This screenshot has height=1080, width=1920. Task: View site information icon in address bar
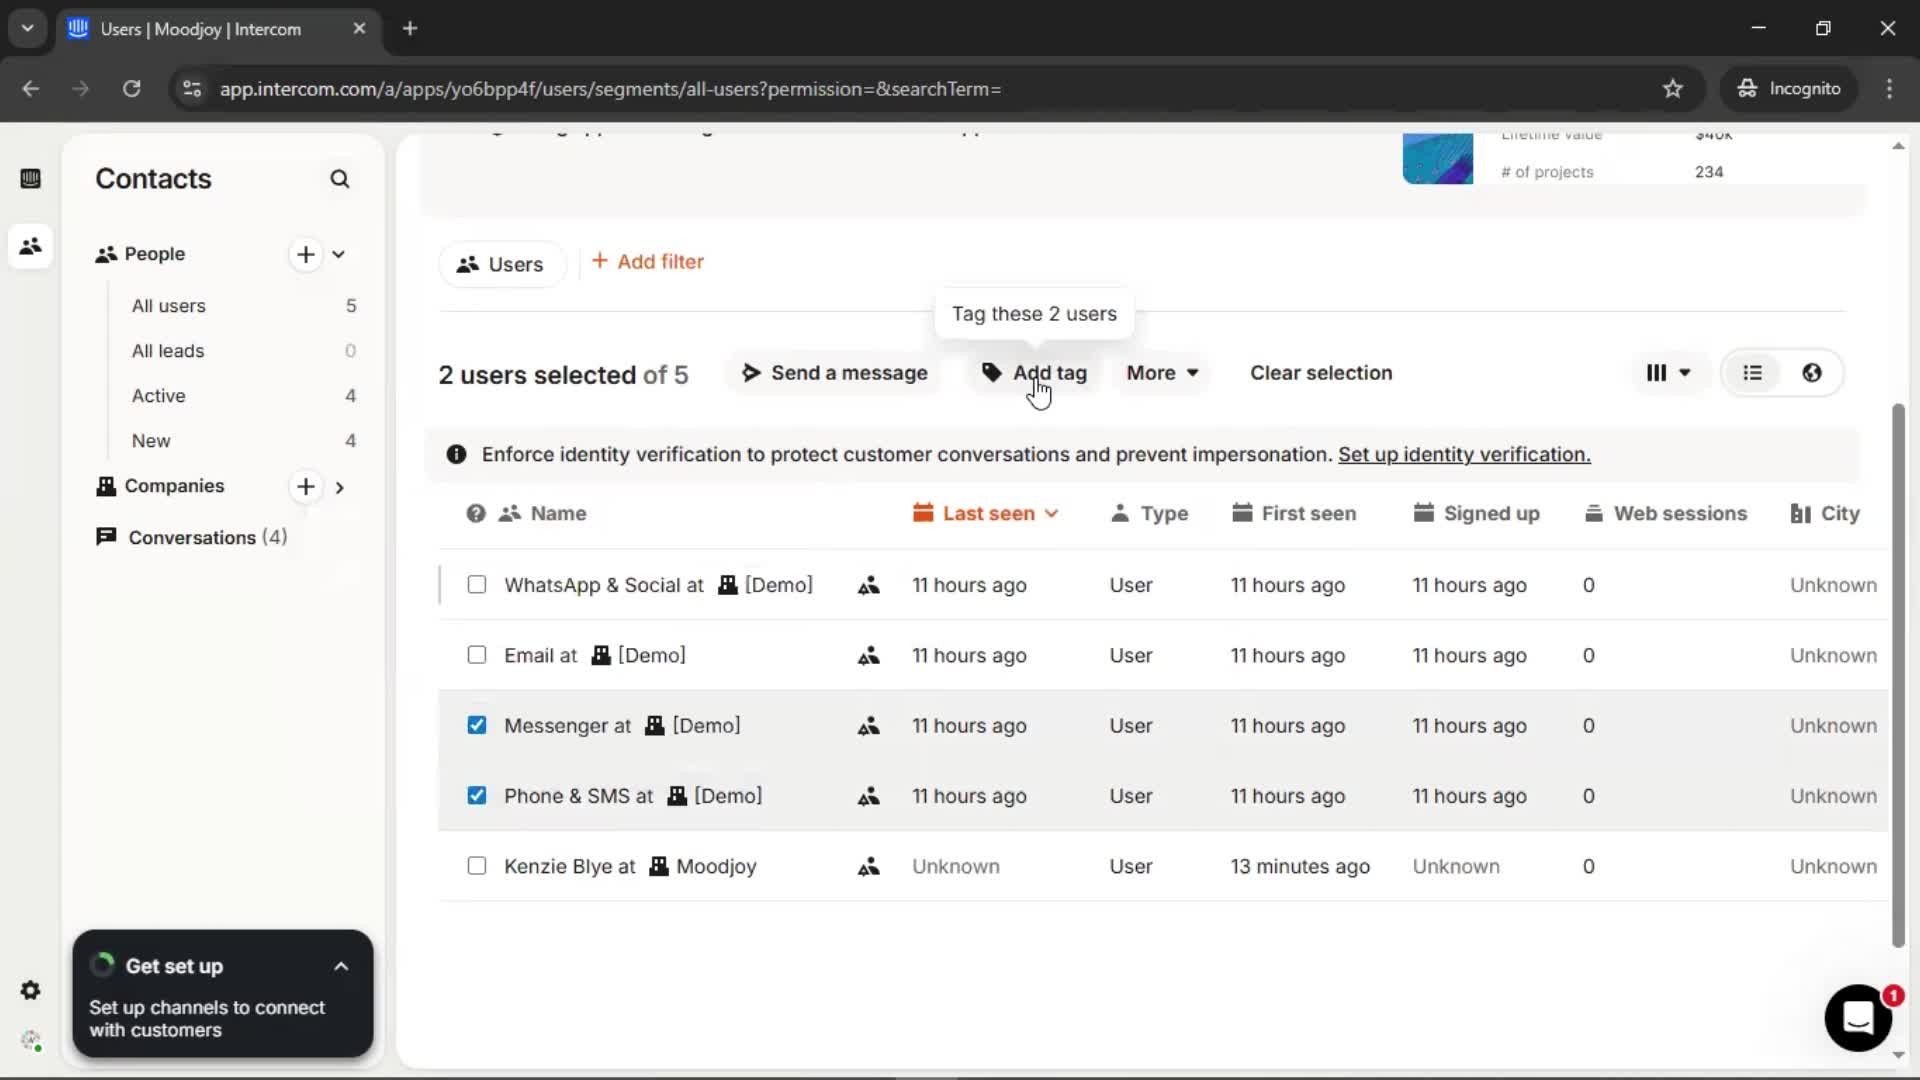[x=191, y=89]
